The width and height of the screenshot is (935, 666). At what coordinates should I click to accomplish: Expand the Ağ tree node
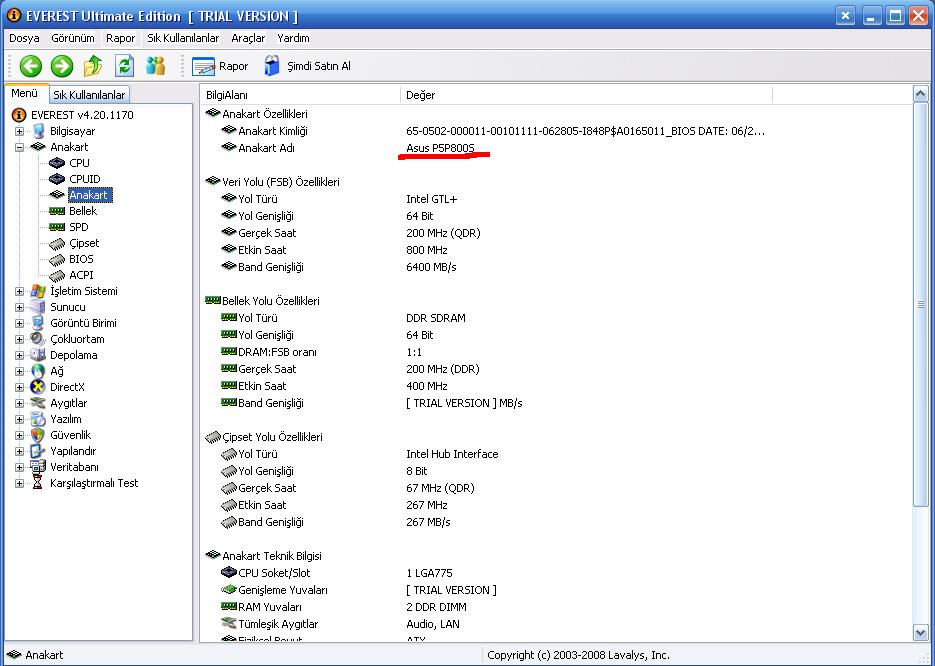pyautogui.click(x=20, y=371)
